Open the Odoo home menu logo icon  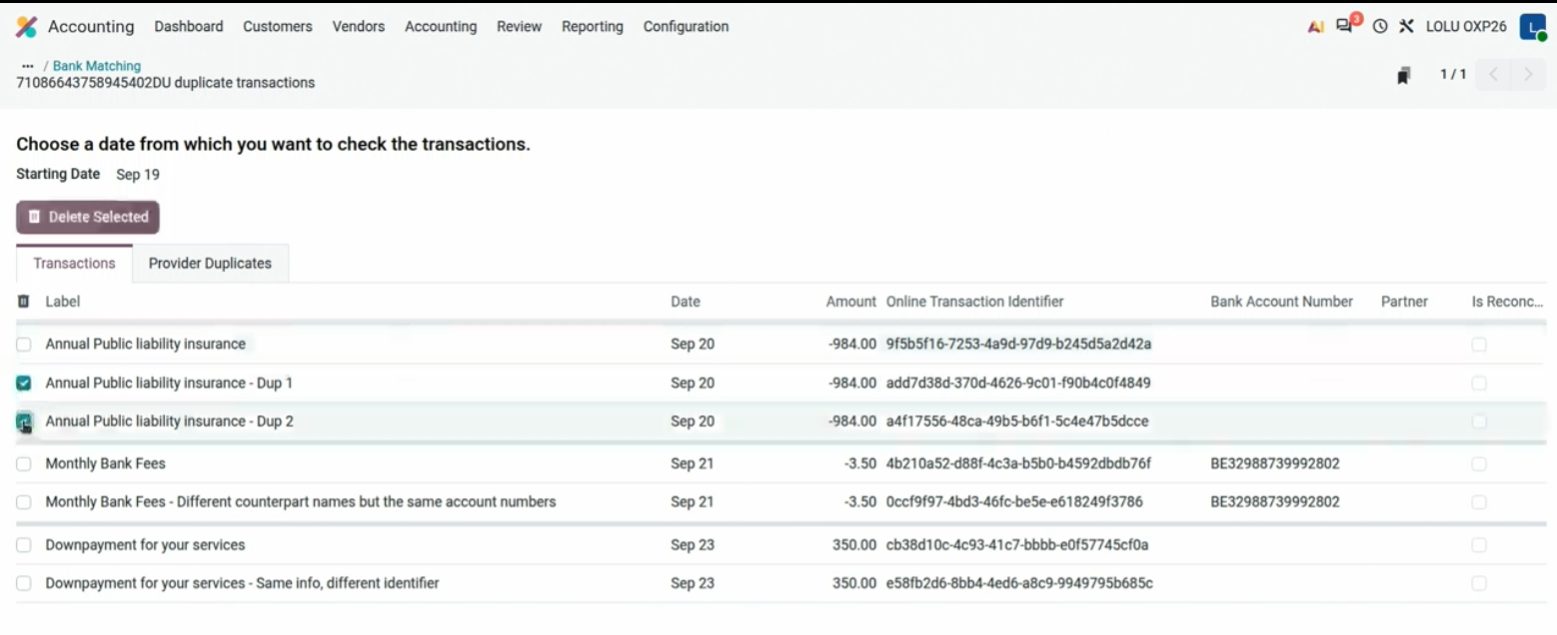(26, 27)
